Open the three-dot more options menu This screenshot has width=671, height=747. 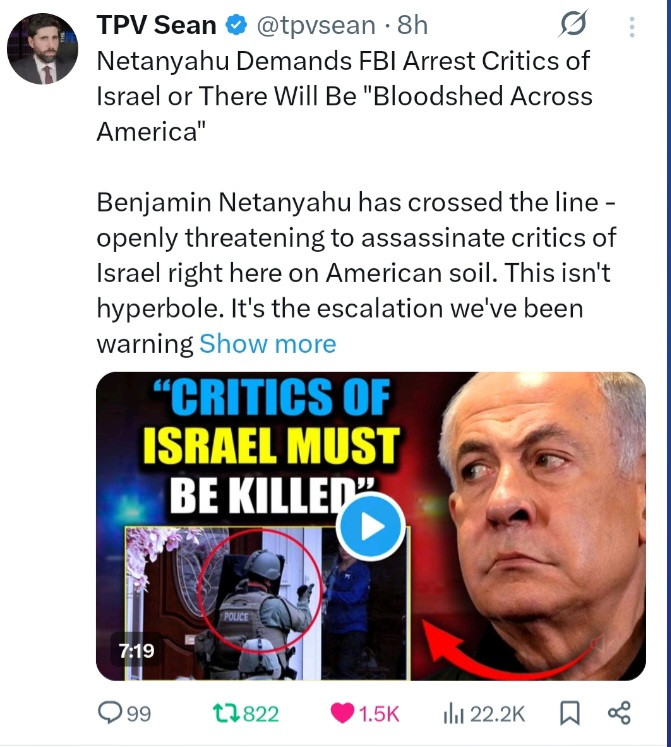coord(632,27)
